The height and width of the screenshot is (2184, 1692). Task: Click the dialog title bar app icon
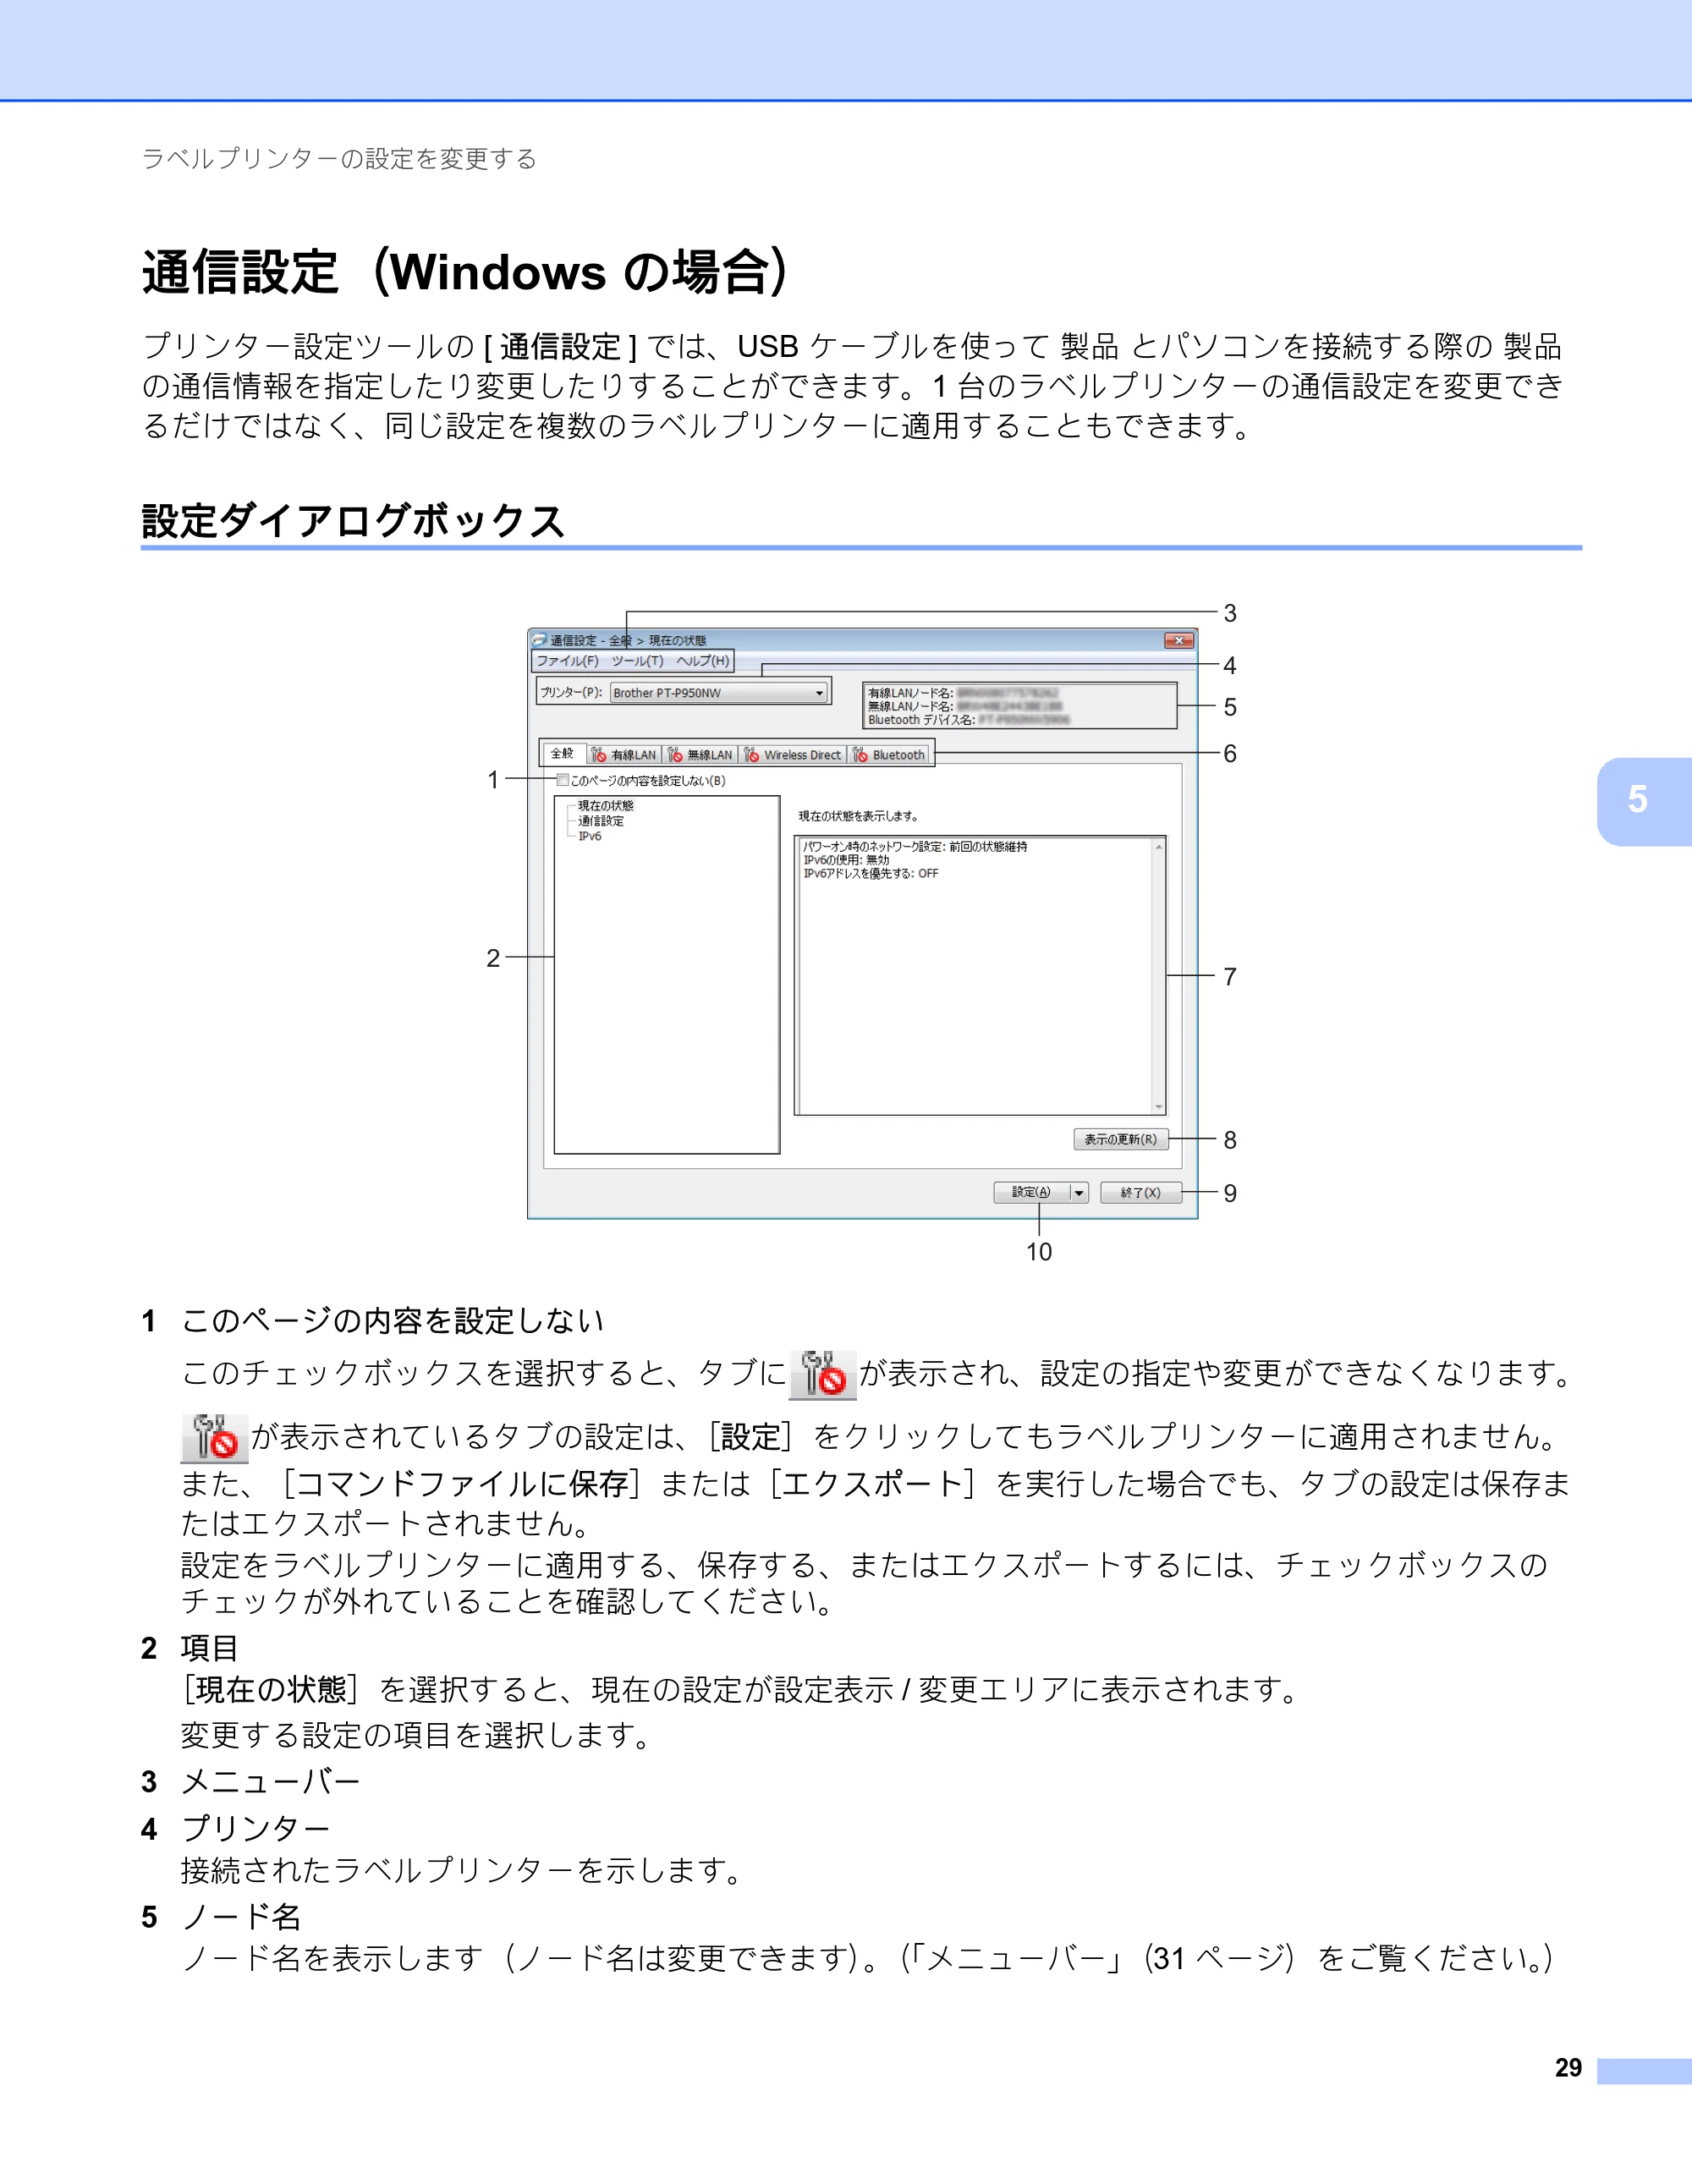[x=540, y=640]
